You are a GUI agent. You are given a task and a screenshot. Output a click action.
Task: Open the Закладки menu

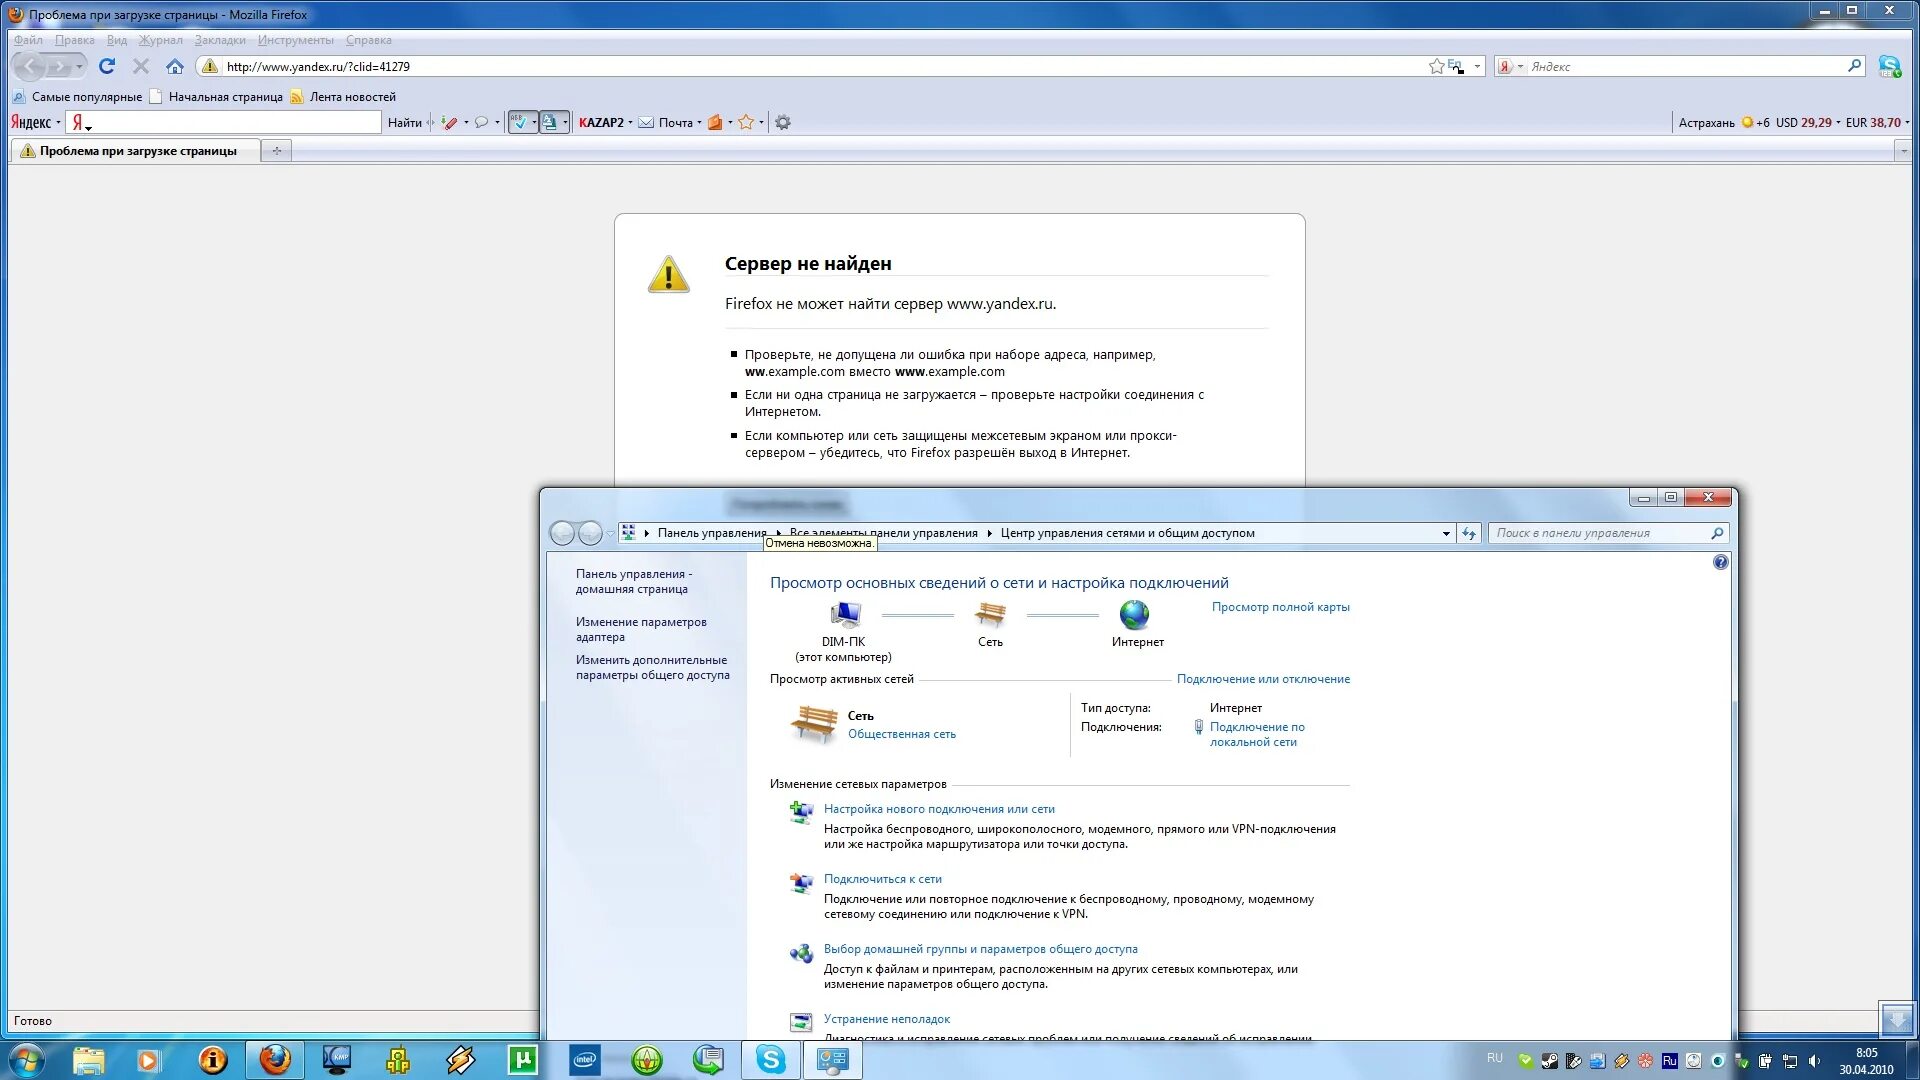[x=220, y=40]
